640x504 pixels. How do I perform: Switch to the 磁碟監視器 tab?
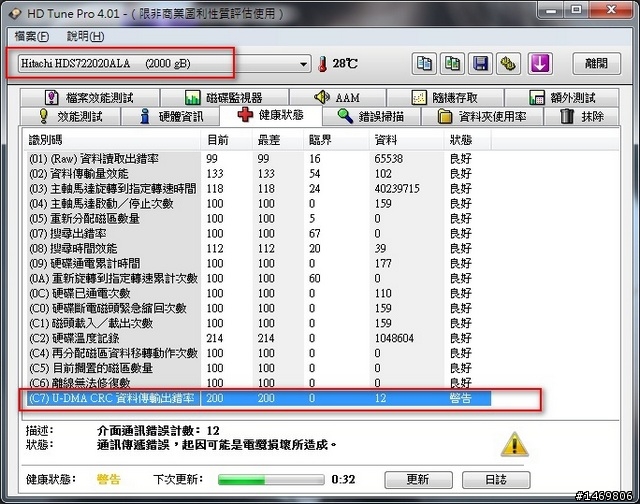click(224, 98)
